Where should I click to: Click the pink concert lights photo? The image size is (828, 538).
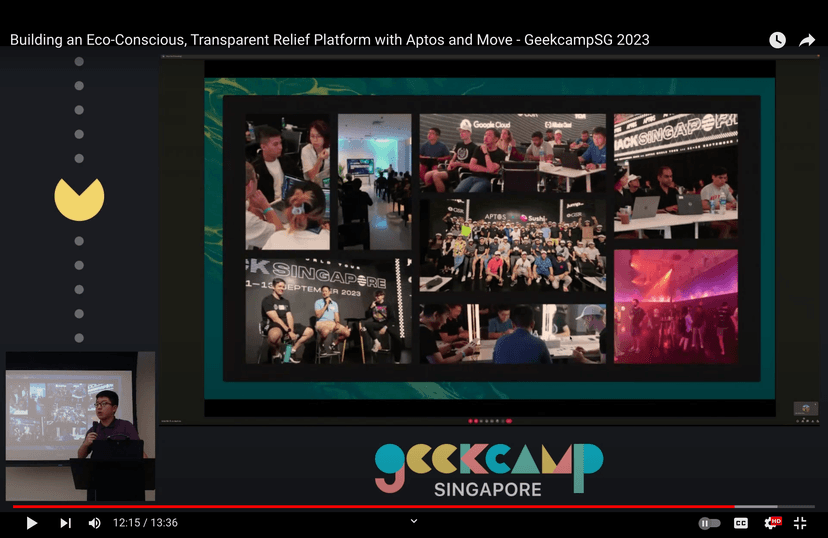pos(675,306)
